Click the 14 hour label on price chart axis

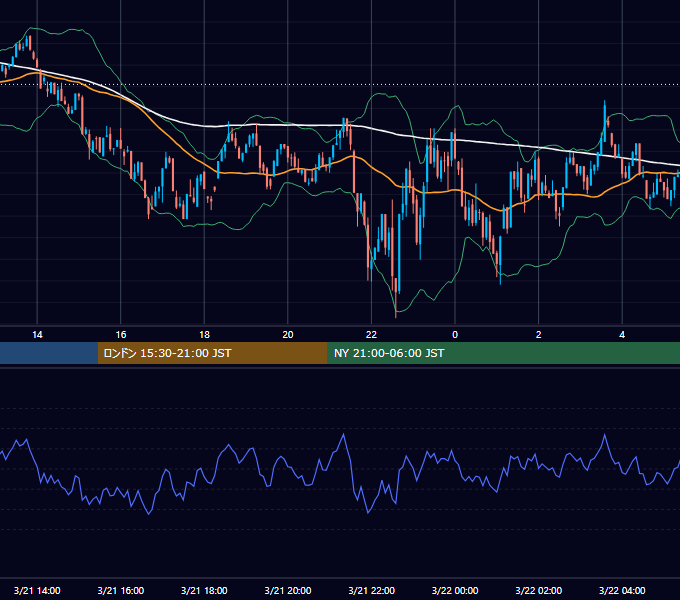tap(37, 335)
